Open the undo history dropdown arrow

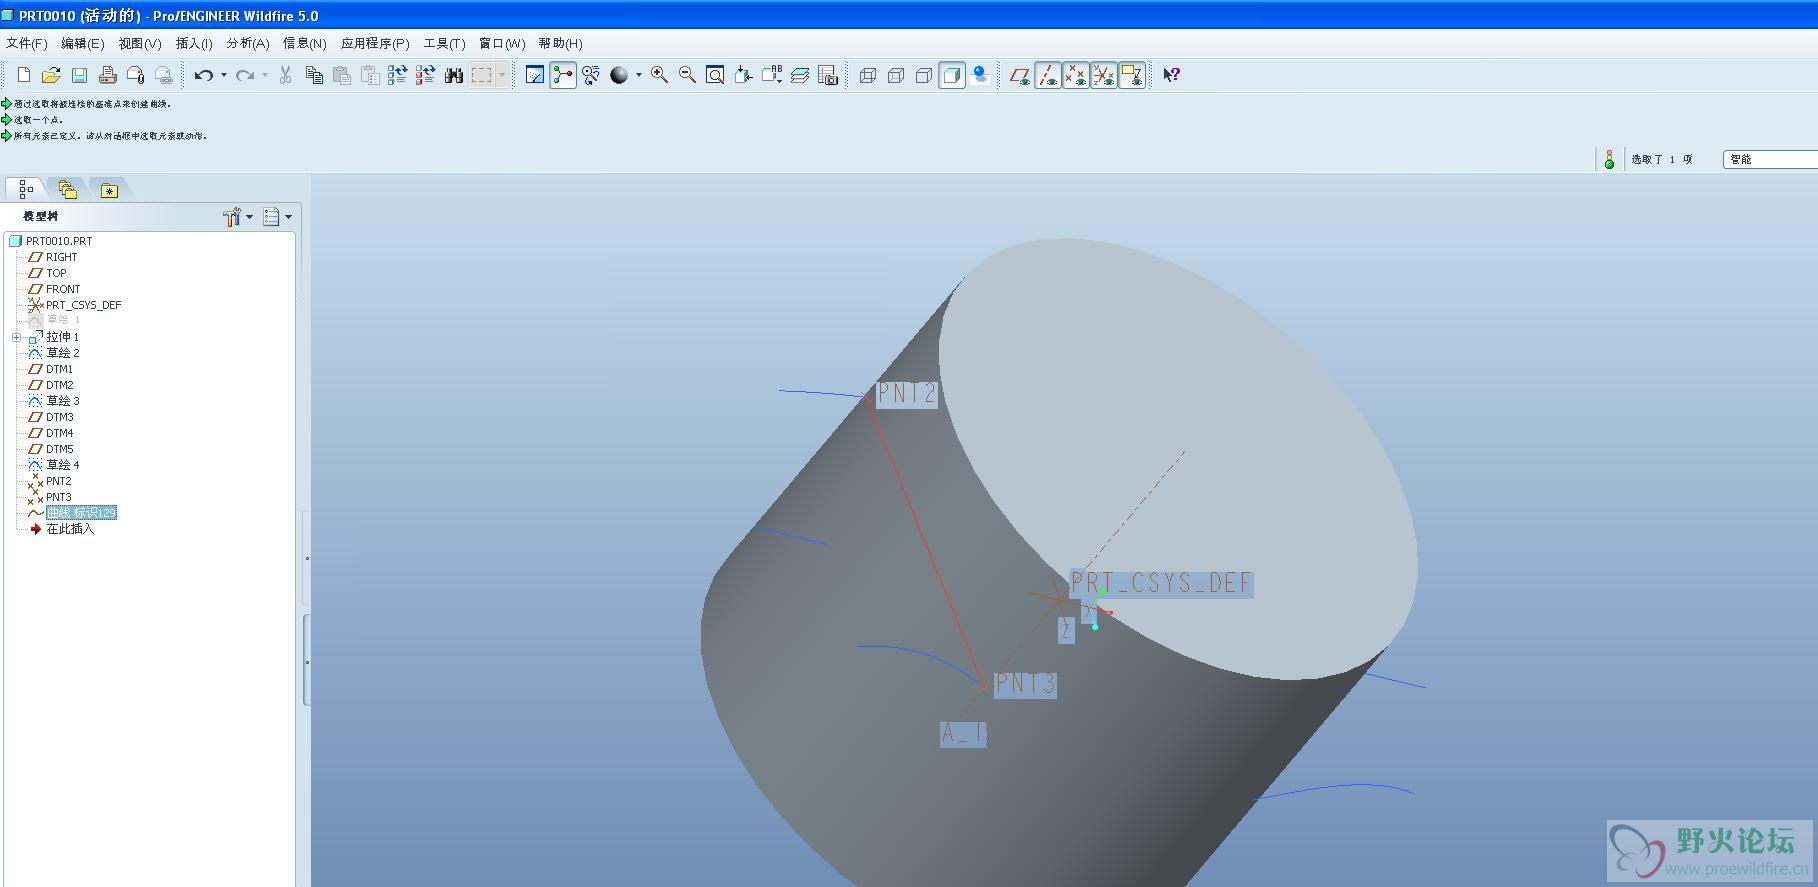[223, 75]
